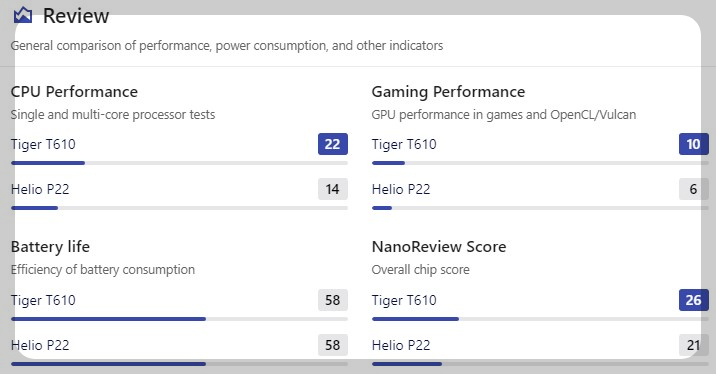The image size is (716, 374).
Task: Click Tiger T610 Battery life score 58
Action: coord(333,300)
